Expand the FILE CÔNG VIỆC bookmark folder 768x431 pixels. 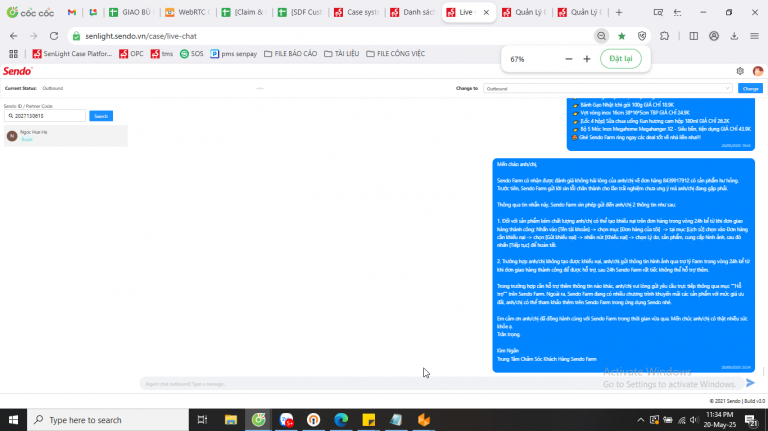click(395, 54)
